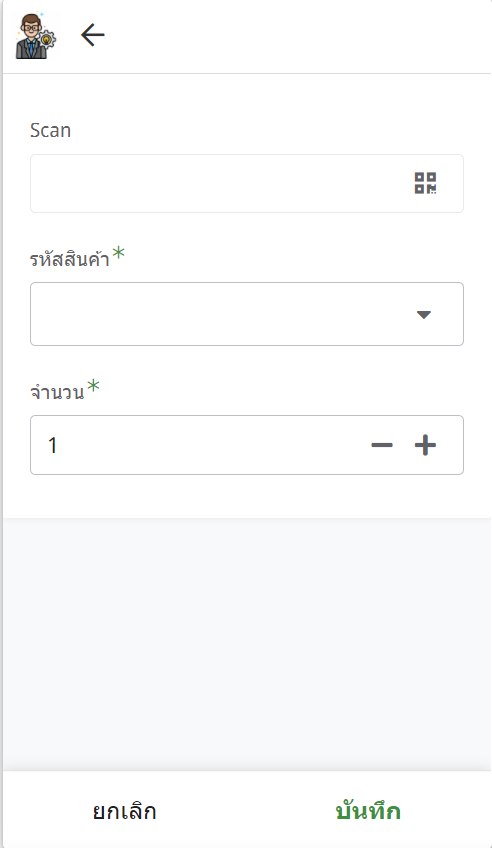Open the QR code scanner icon
Screen dimensions: 492x848
coord(425,183)
